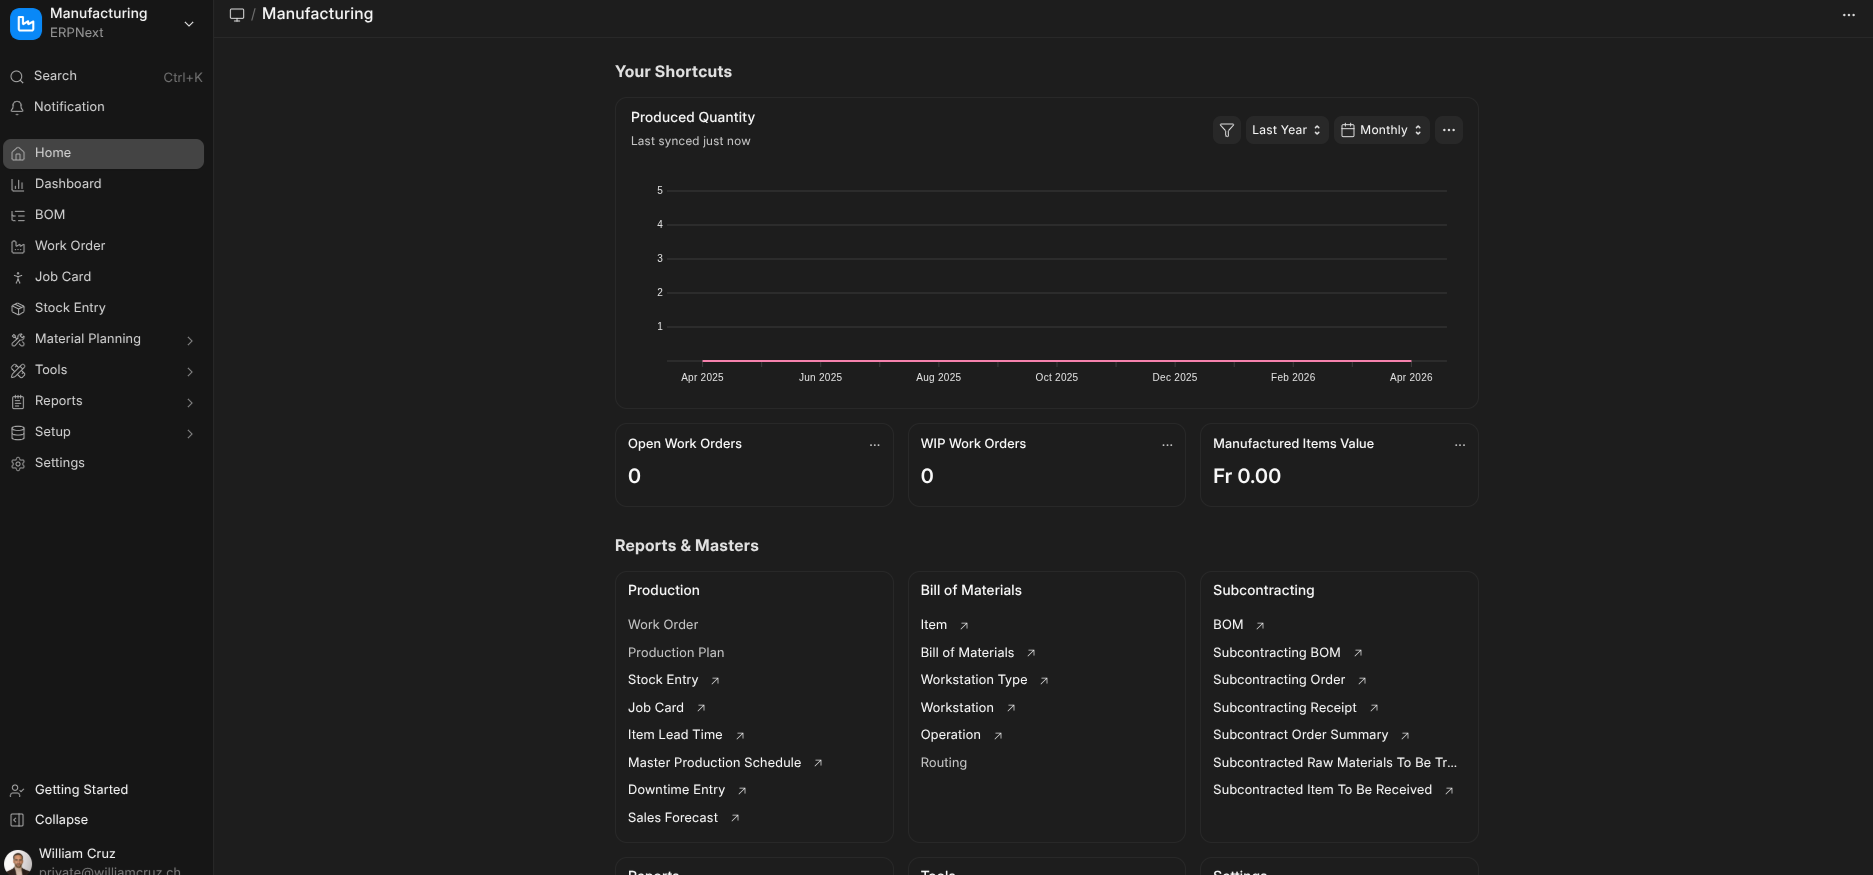
Task: Click the BOM list icon in sidebar
Action: coord(18,216)
